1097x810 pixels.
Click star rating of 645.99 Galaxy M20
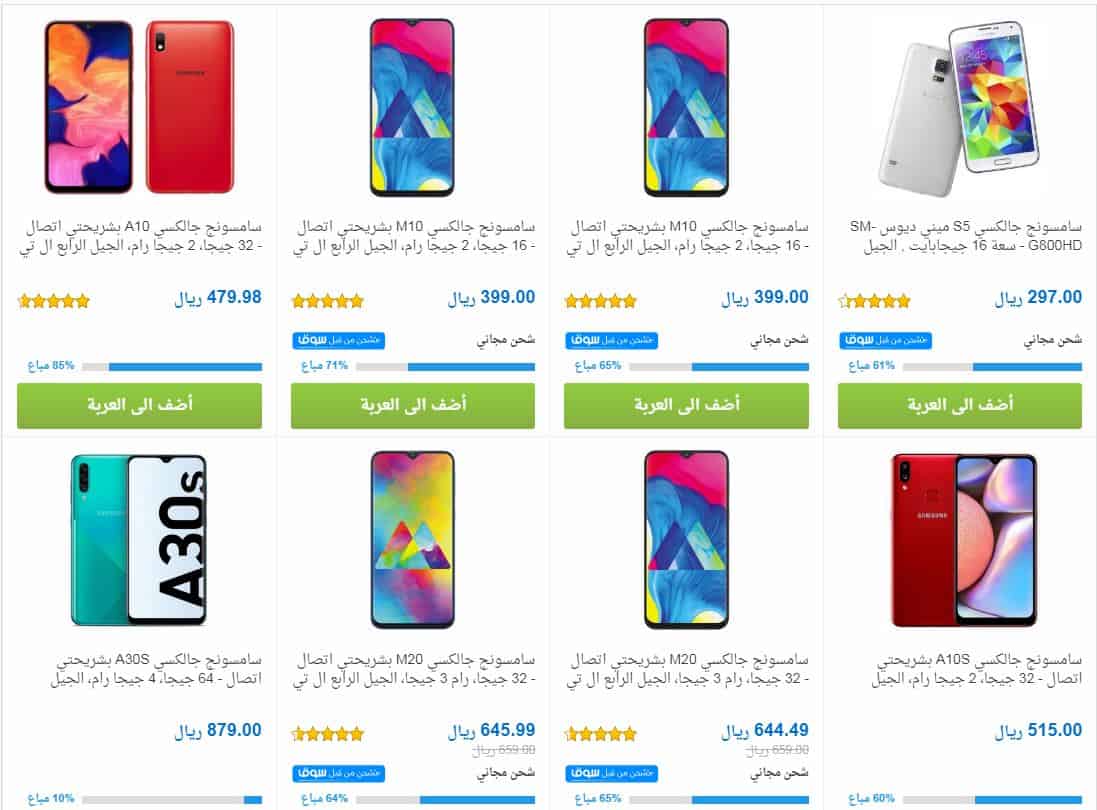(327, 734)
